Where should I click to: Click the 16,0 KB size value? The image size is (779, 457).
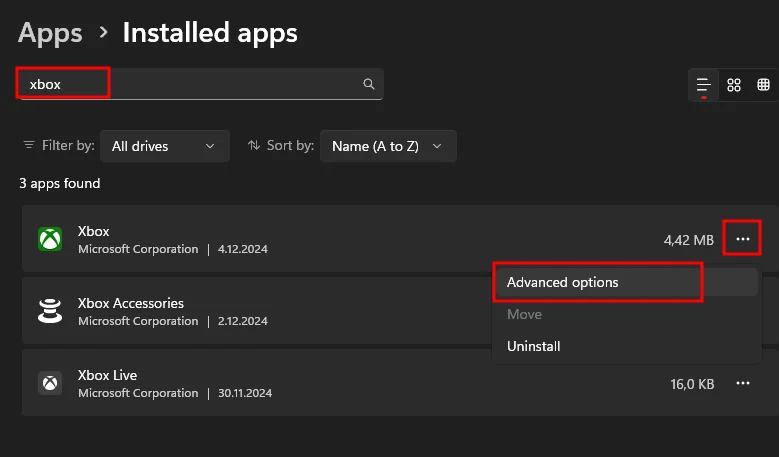tap(692, 384)
